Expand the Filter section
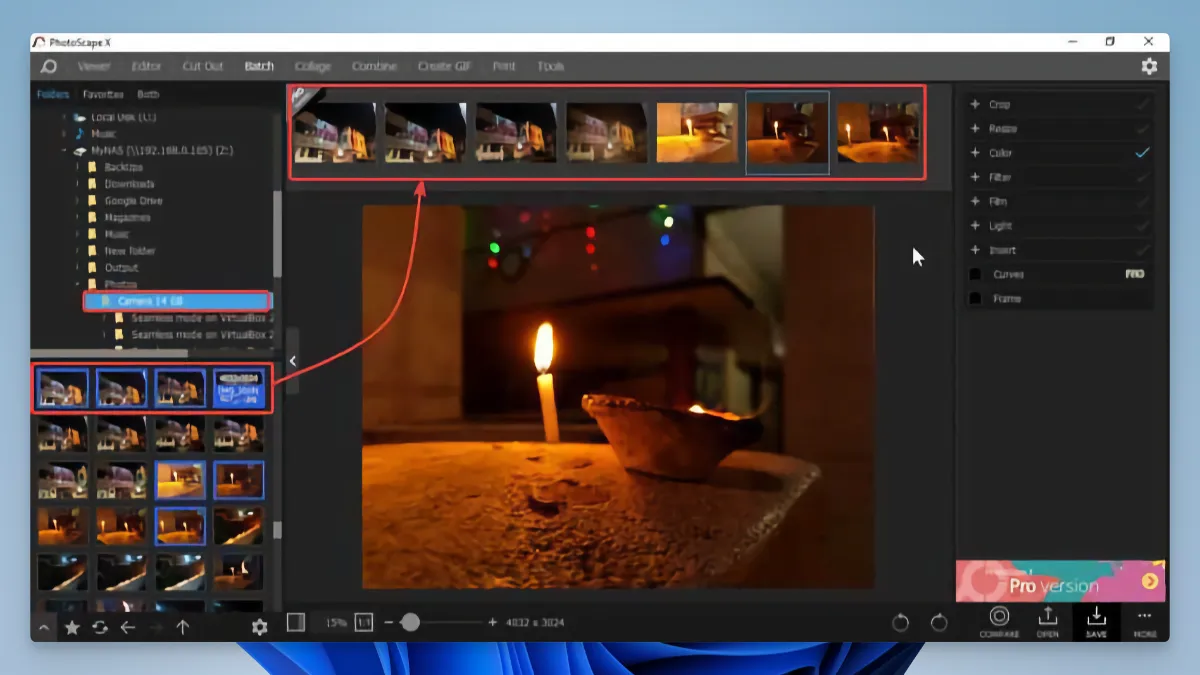This screenshot has height=675, width=1200. pos(973,177)
